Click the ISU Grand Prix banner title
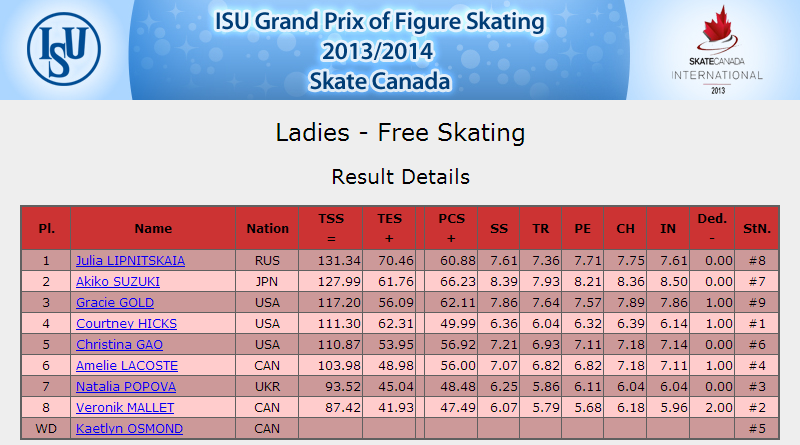The image size is (800, 445). click(380, 51)
